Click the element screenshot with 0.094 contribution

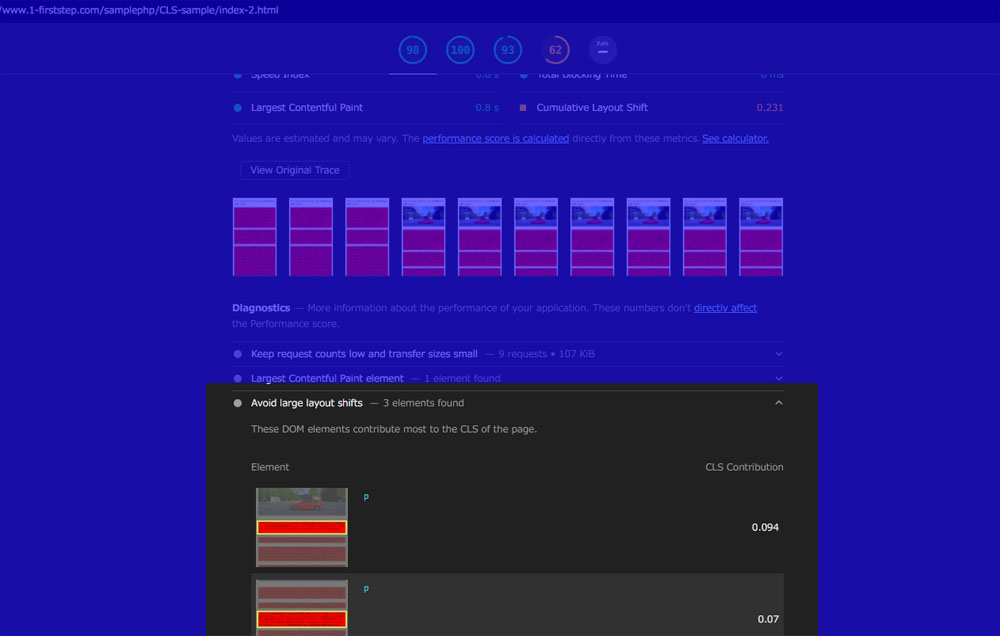point(302,528)
